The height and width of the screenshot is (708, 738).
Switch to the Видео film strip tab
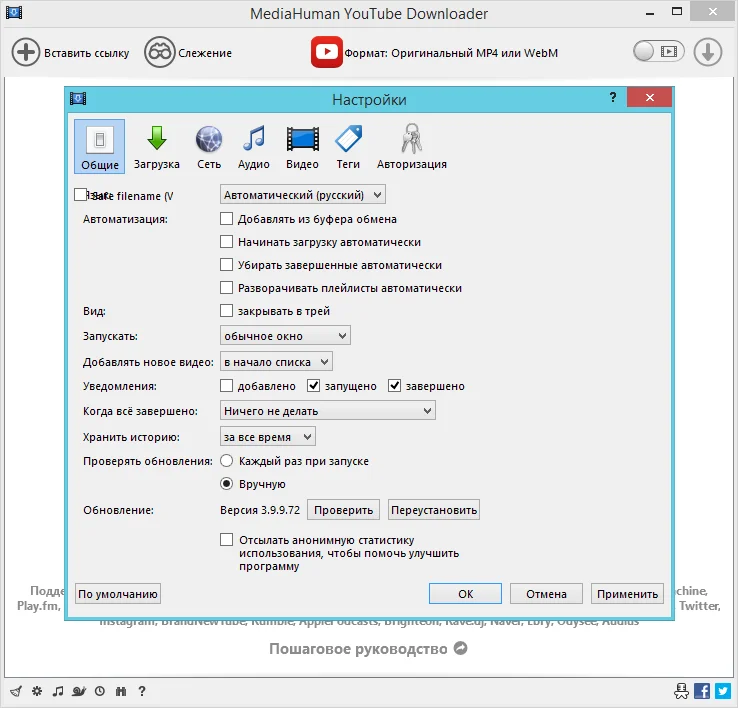302,147
